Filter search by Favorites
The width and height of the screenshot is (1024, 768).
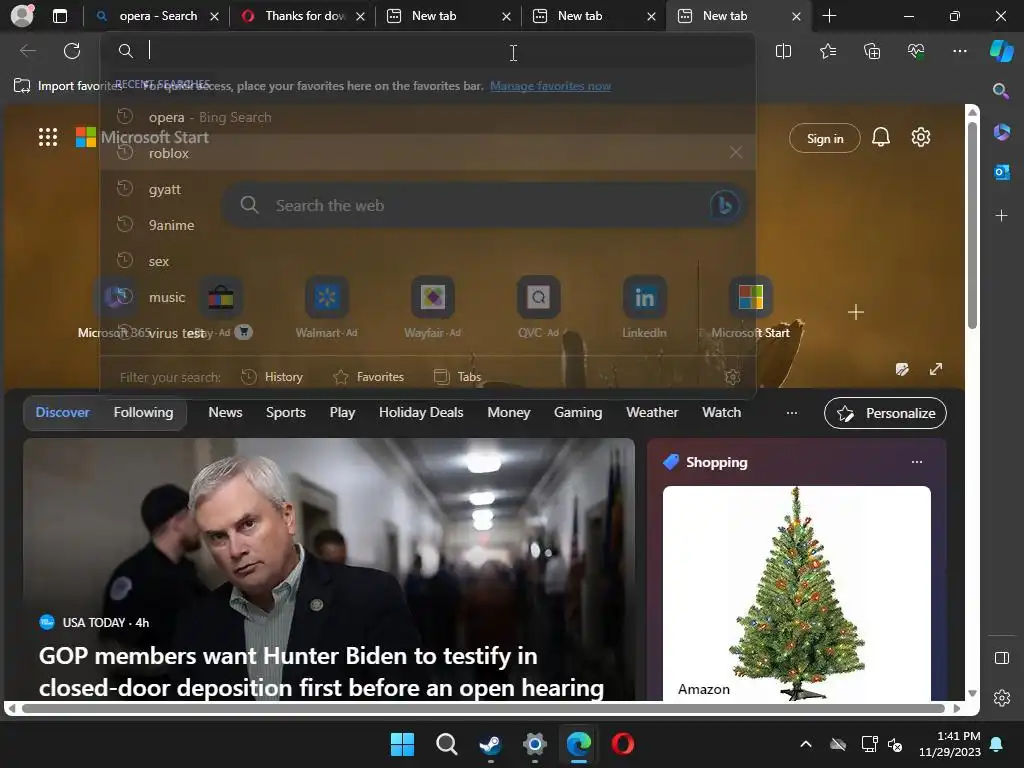point(368,377)
